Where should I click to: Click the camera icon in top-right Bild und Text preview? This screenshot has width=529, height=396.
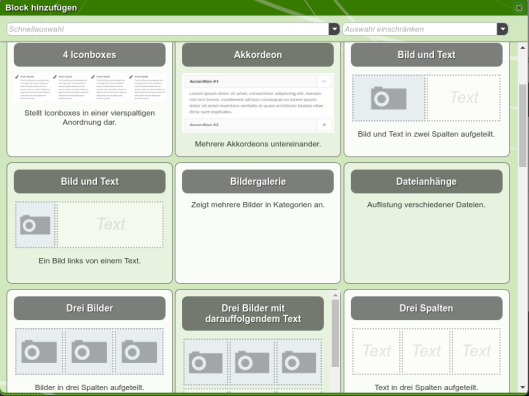point(388,98)
